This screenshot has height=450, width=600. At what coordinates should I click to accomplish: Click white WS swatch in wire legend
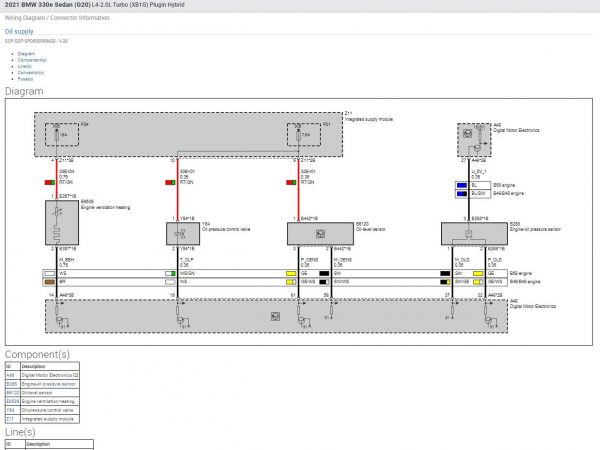pyautogui.click(x=50, y=274)
